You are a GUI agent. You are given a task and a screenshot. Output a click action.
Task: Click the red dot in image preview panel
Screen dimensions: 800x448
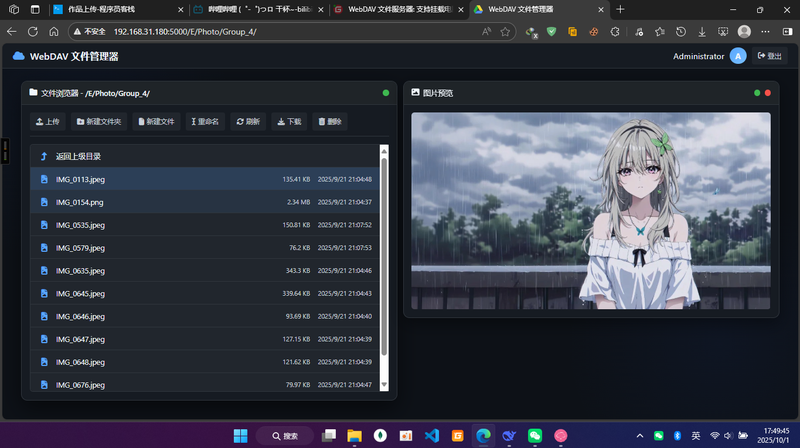pyautogui.click(x=768, y=93)
